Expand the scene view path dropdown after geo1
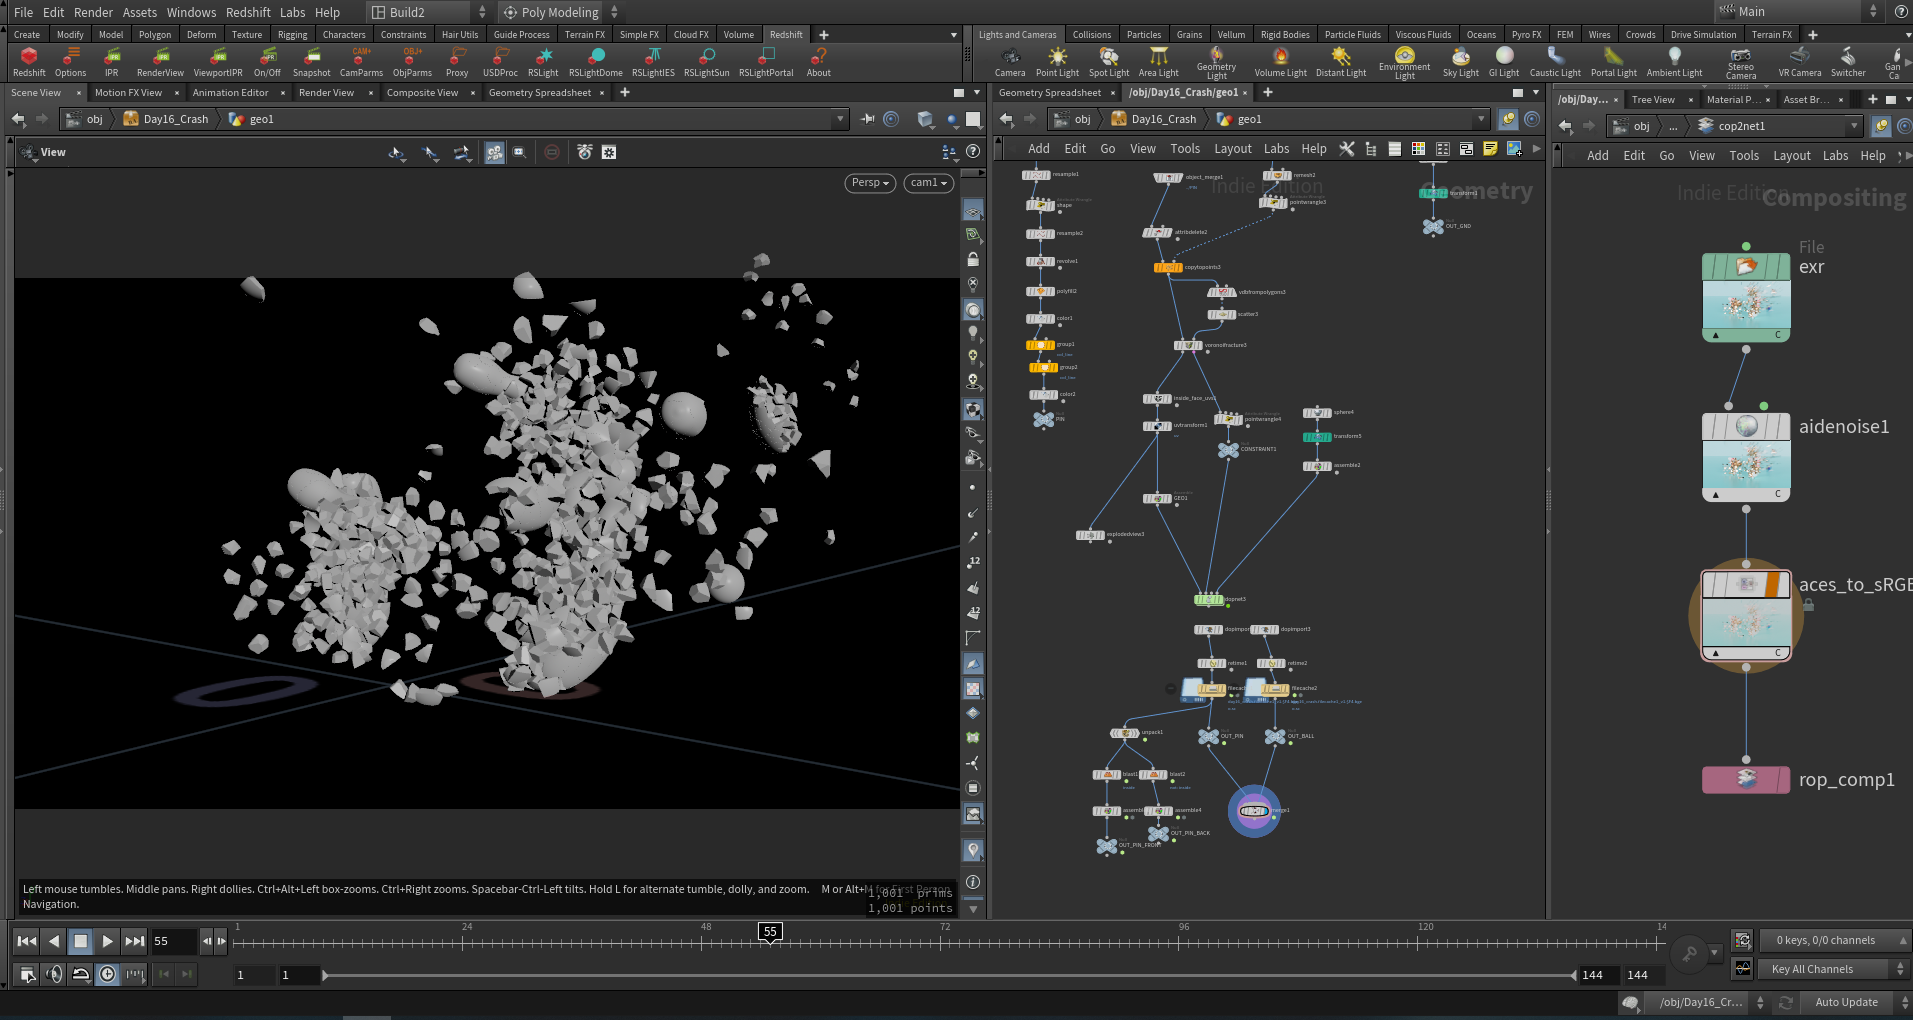The image size is (1913, 1020). tap(839, 119)
